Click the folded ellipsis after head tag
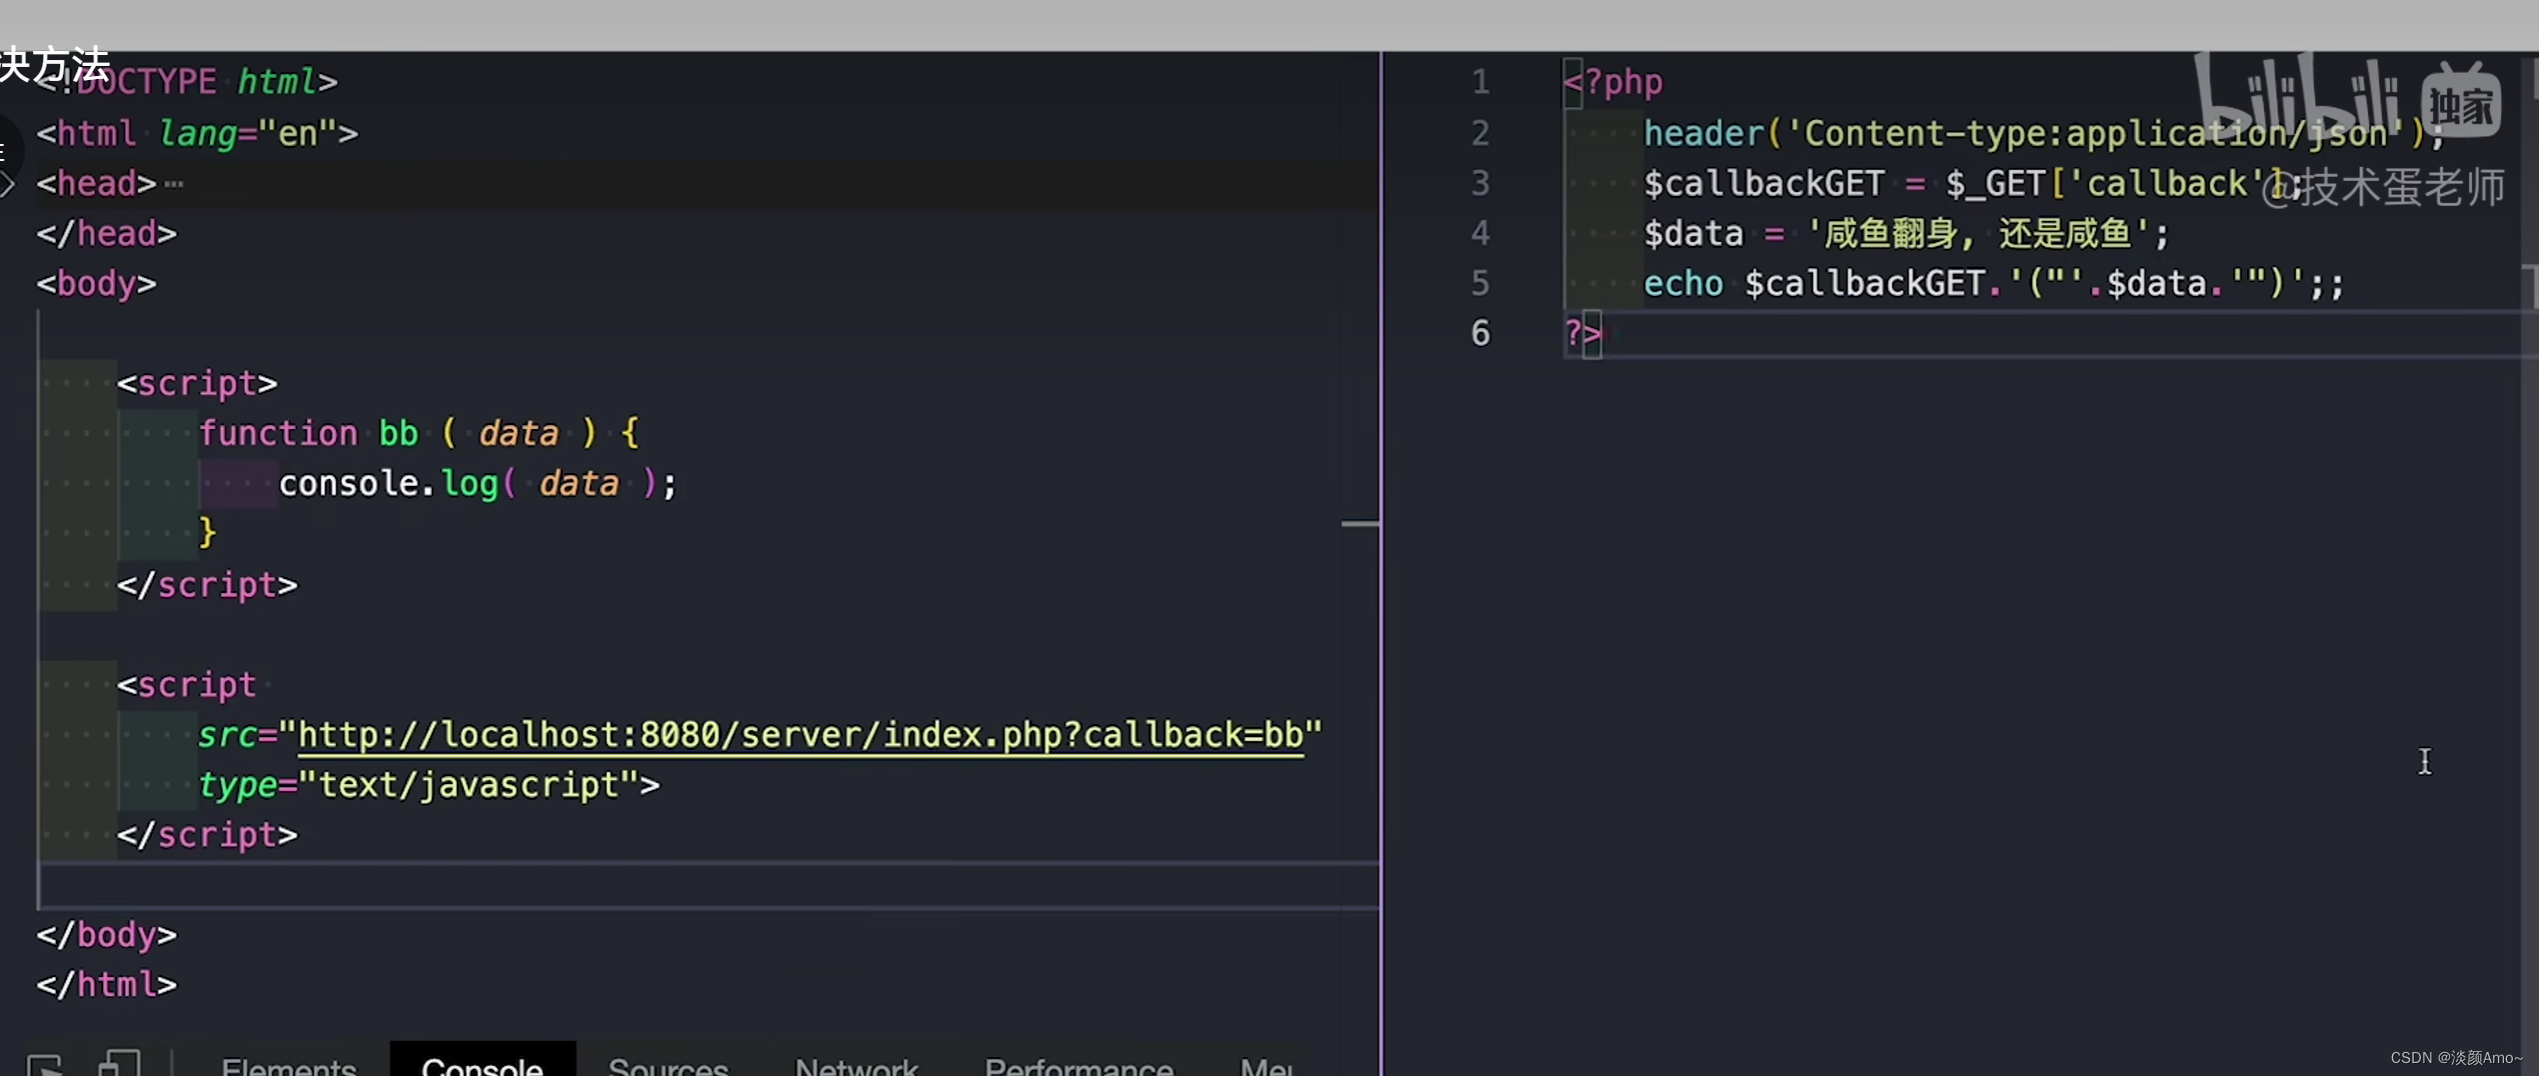2539x1076 pixels. (174, 184)
